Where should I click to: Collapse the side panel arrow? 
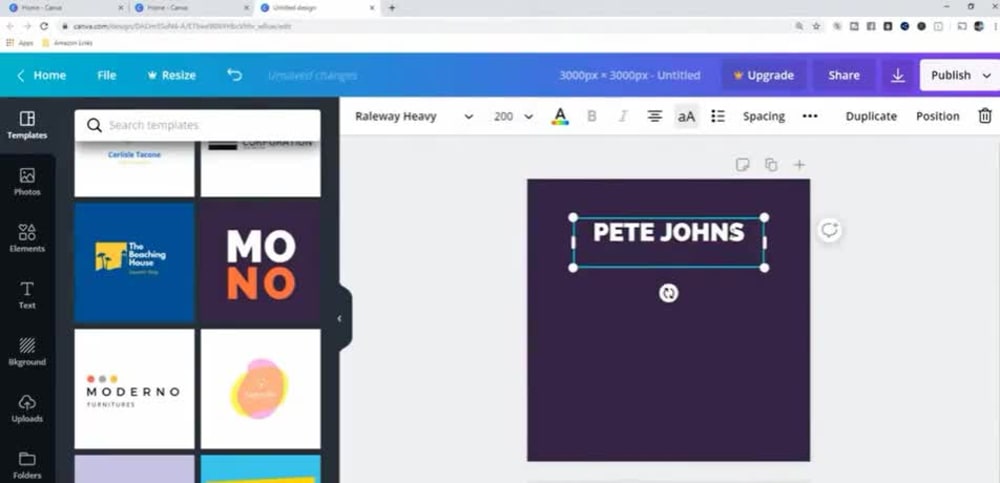[340, 318]
